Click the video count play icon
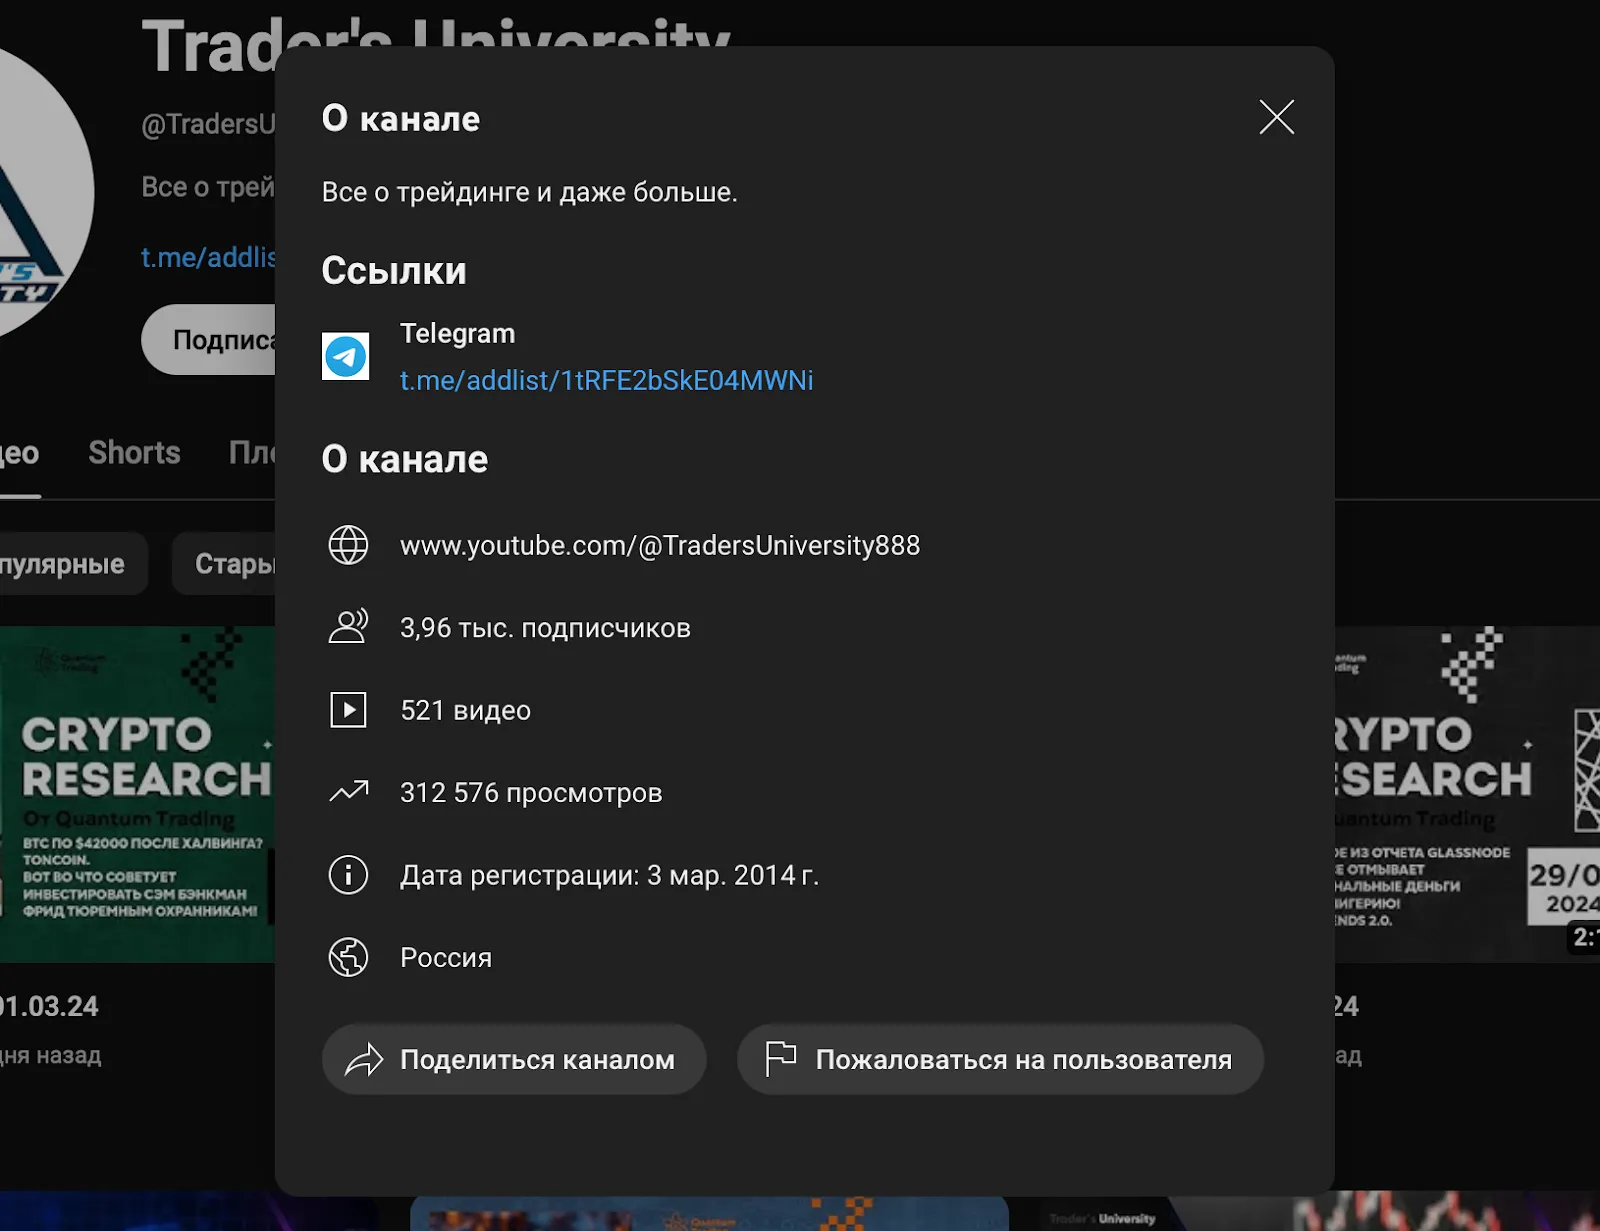Viewport: 1600px width, 1231px height. coord(348,710)
